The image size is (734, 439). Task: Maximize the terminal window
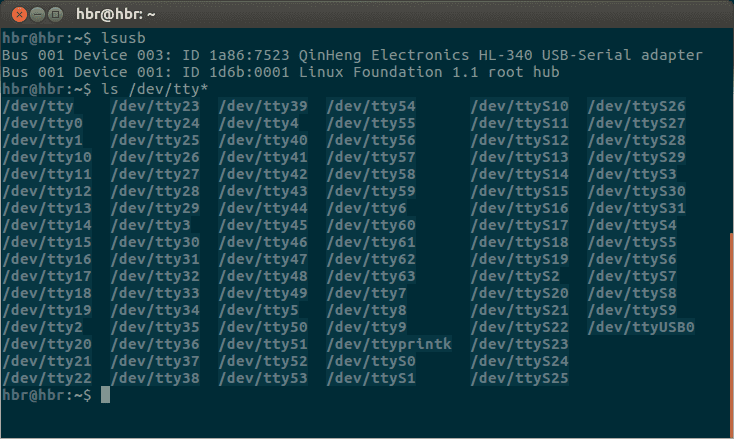[x=58, y=16]
